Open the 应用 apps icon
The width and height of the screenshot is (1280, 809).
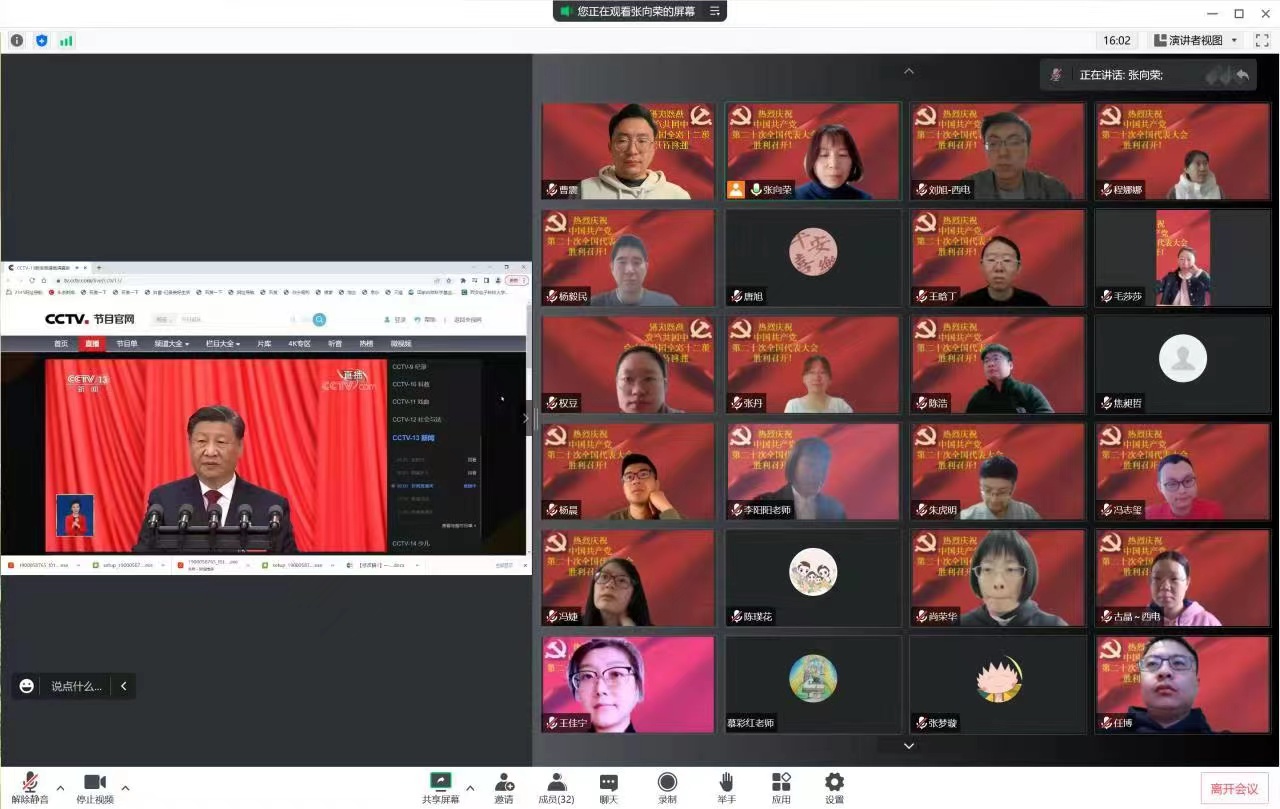781,787
